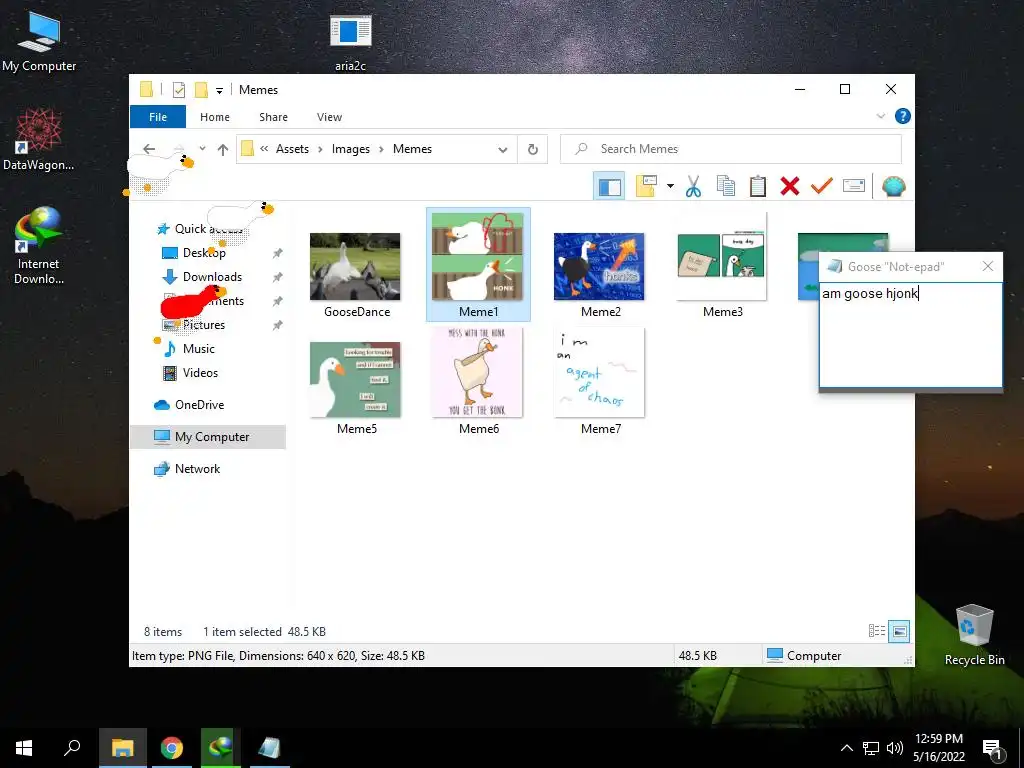Image resolution: width=1024 pixels, height=768 pixels.
Task: Open the File menu
Action: 158,117
